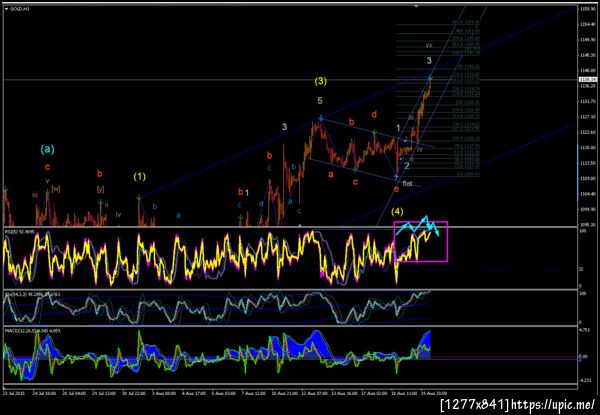Click the chart shift triangle marker at the top edge
Image resolution: width=600 pixels, height=415 pixels.
coord(416,6)
